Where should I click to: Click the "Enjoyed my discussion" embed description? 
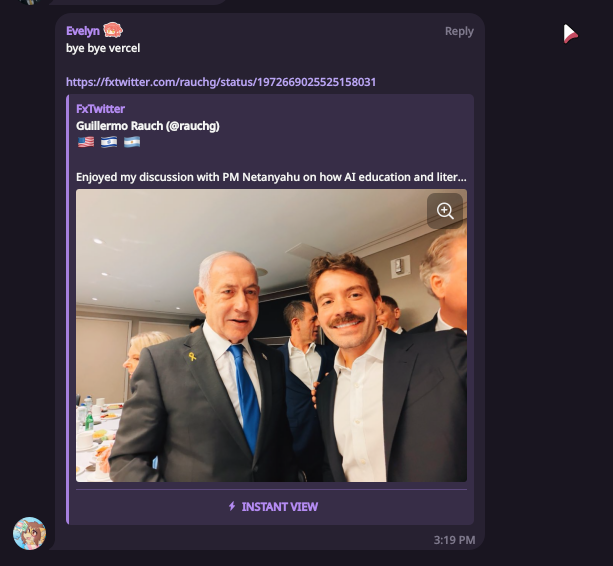(271, 177)
